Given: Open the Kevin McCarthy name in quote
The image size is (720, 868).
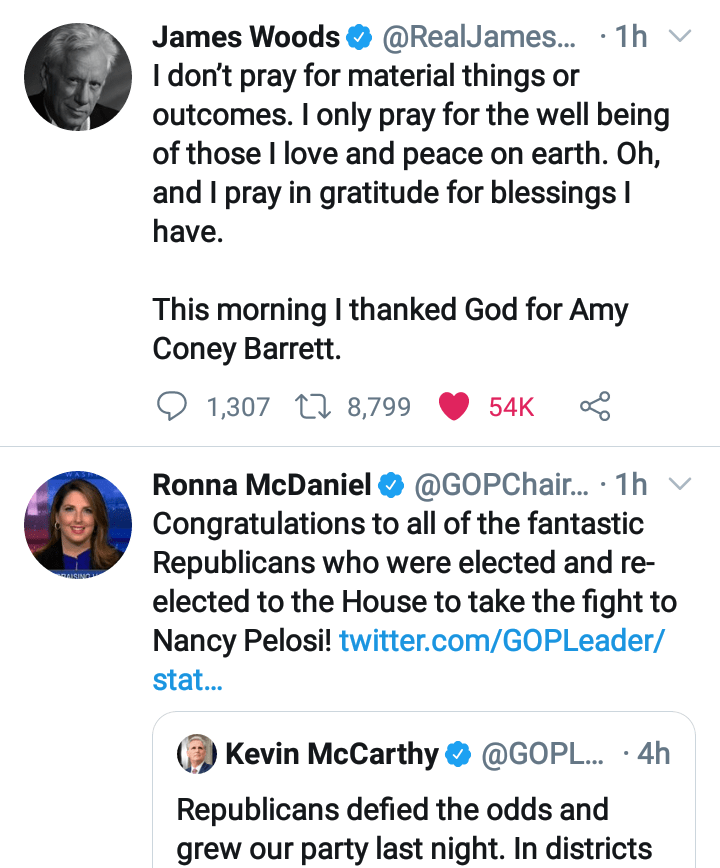Looking at the screenshot, I should pyautogui.click(x=331, y=754).
